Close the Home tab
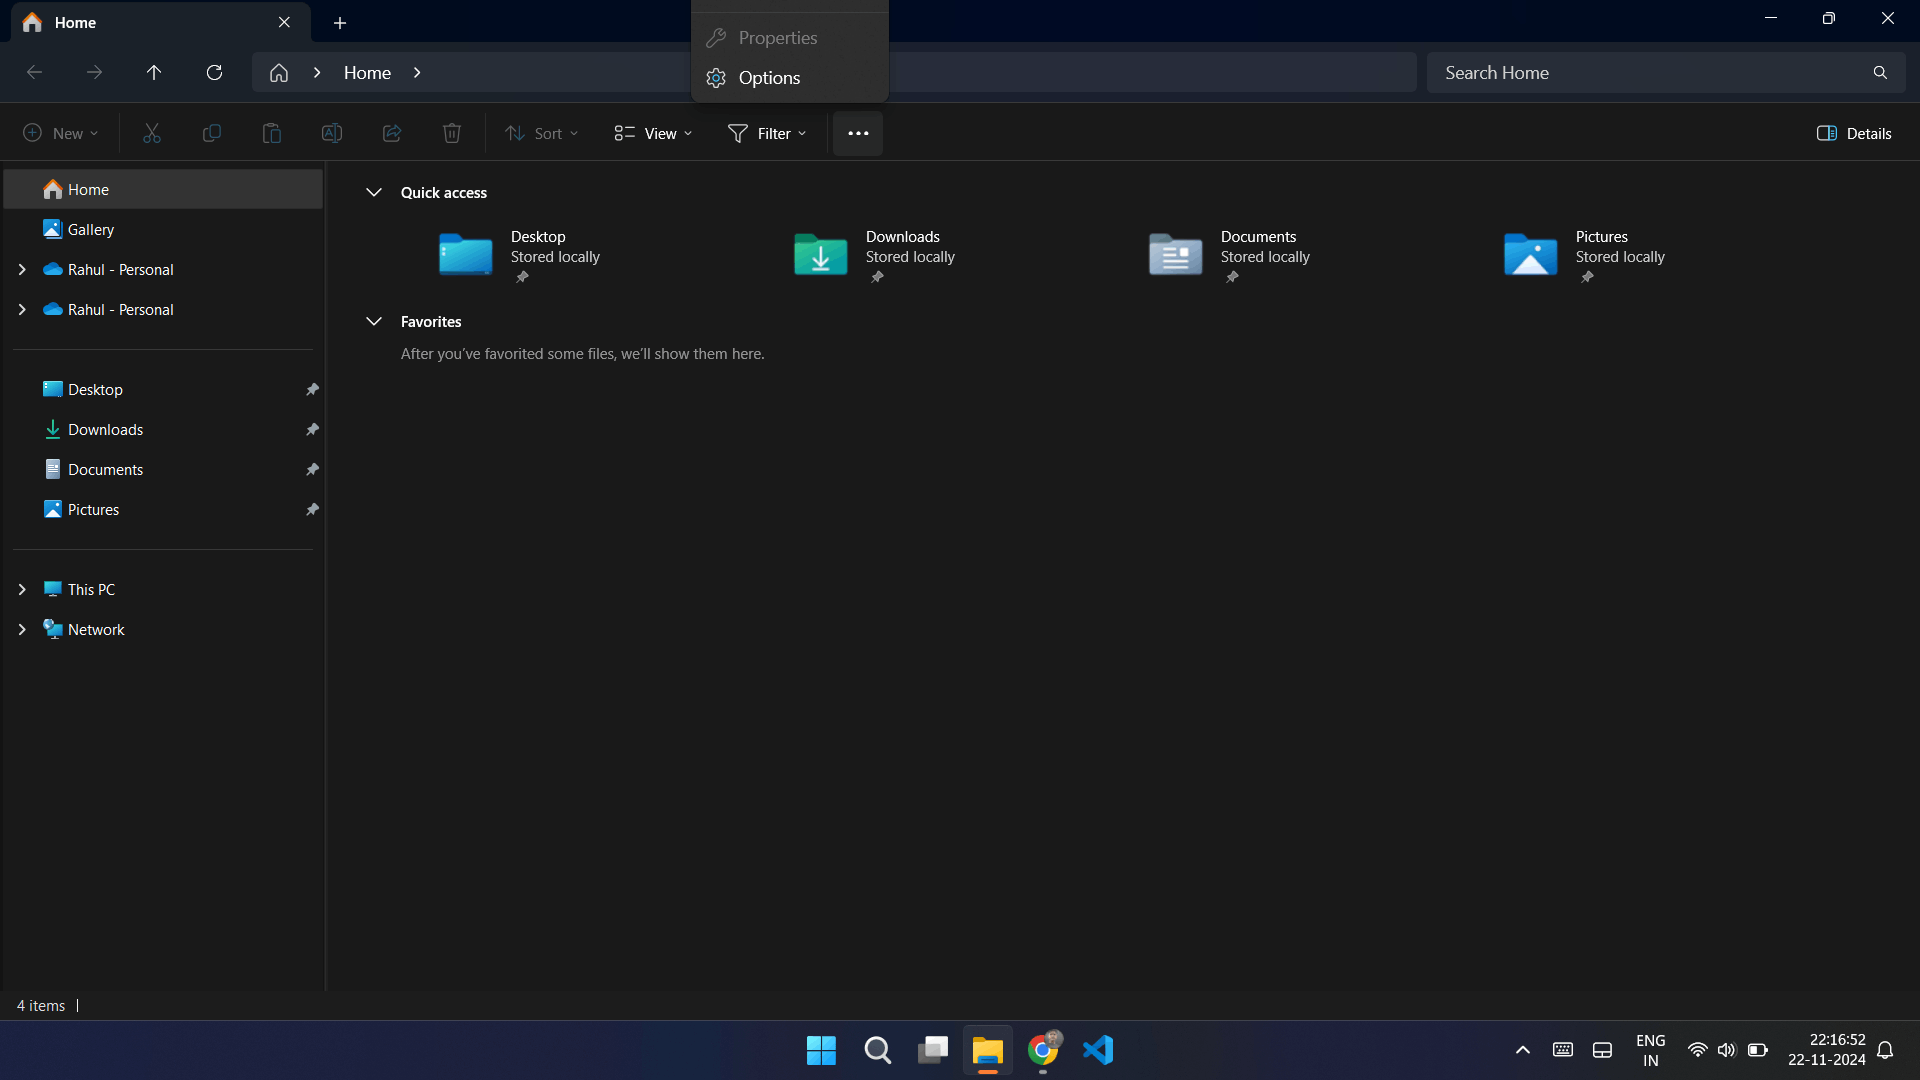Screen dimensions: 1920x1080 pyautogui.click(x=284, y=22)
